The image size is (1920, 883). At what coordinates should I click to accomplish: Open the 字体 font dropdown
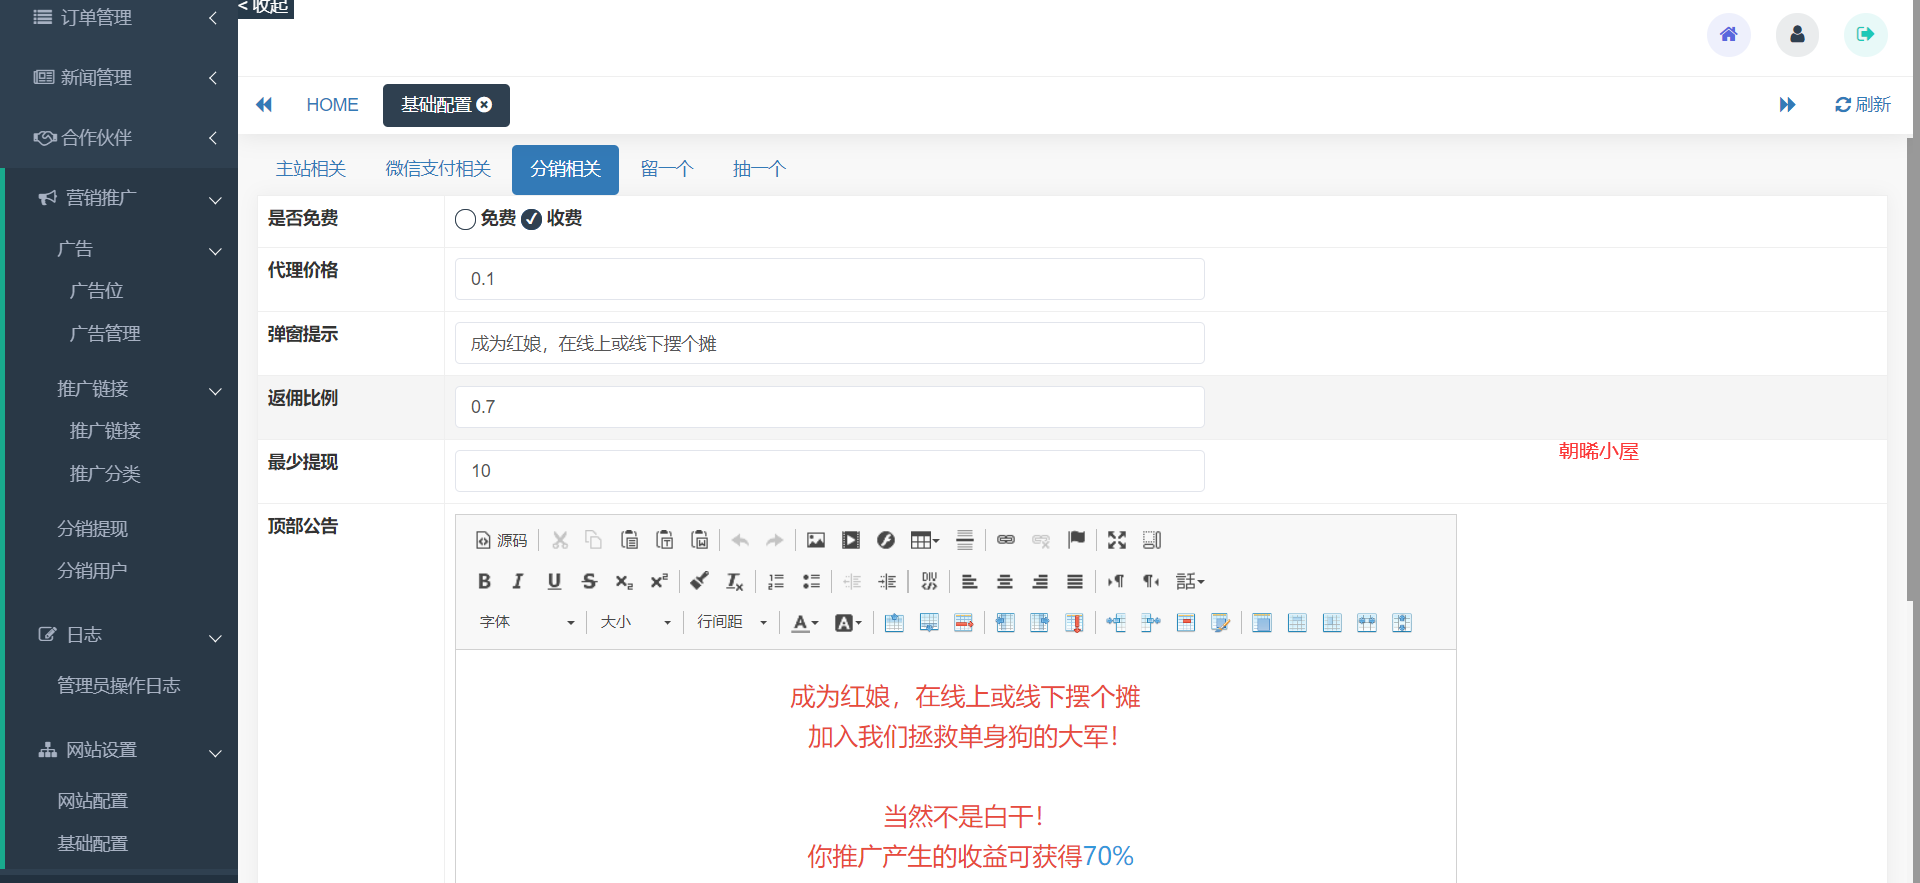click(x=526, y=622)
